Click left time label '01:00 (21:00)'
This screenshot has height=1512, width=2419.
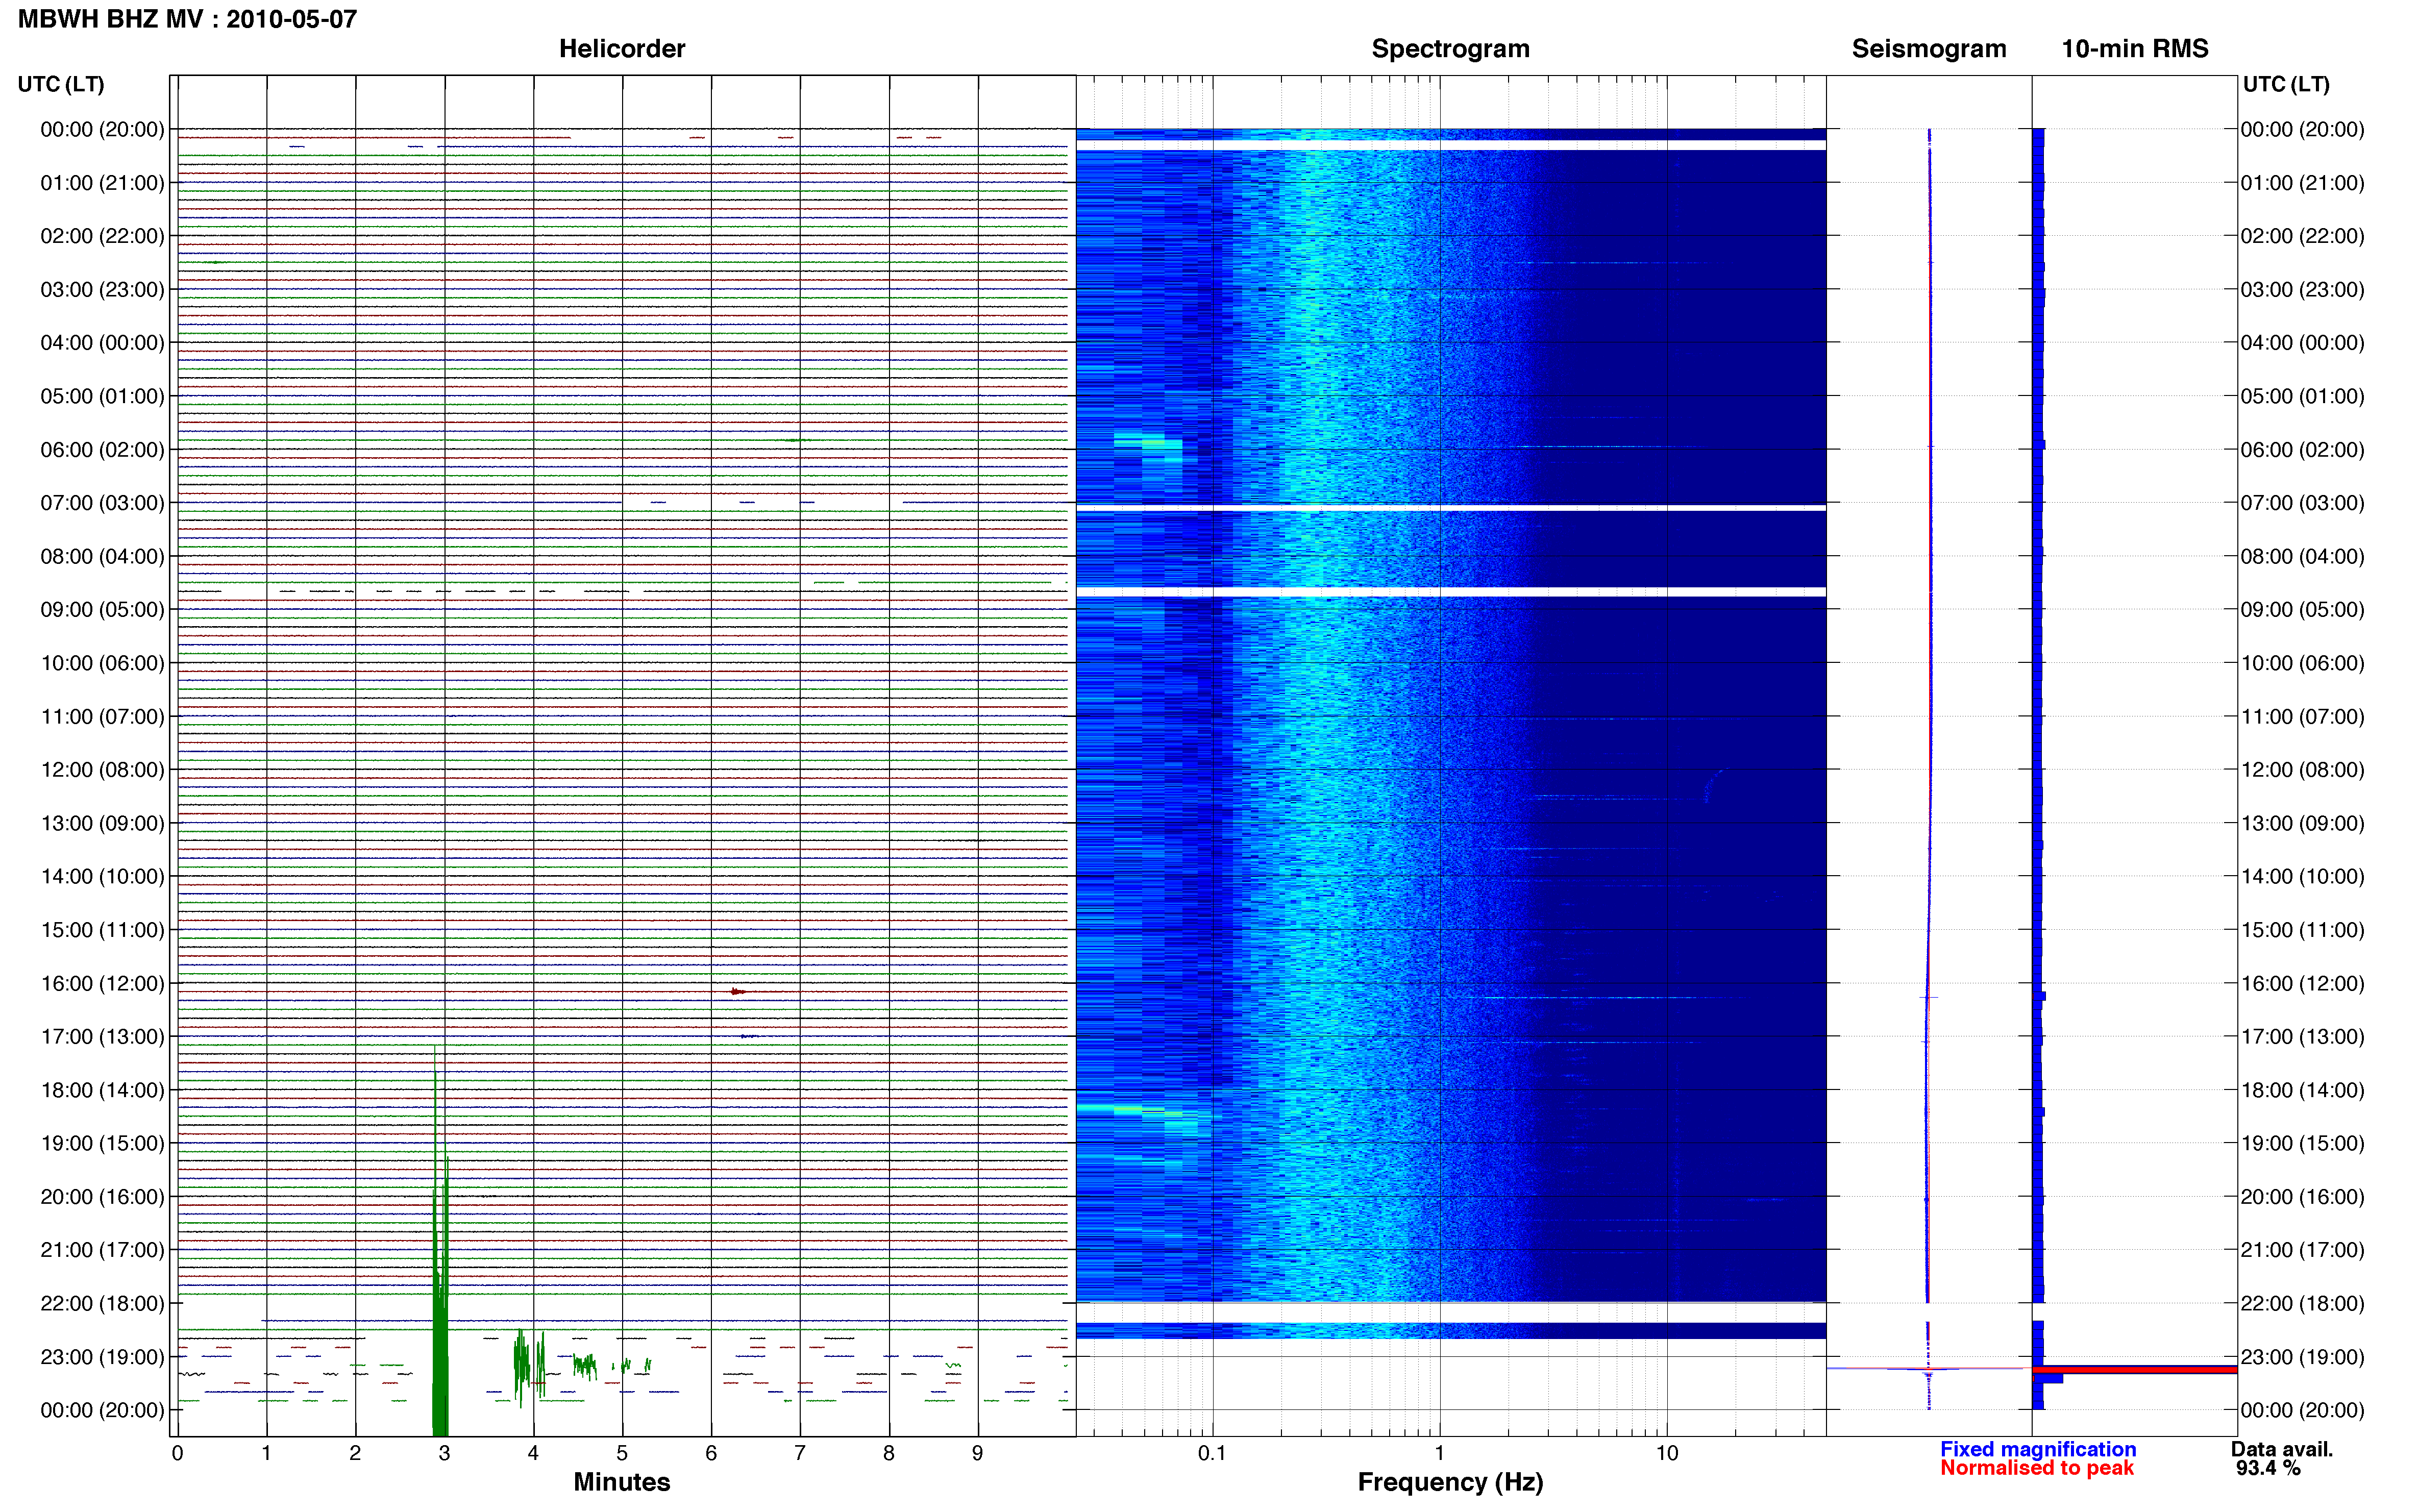(102, 183)
